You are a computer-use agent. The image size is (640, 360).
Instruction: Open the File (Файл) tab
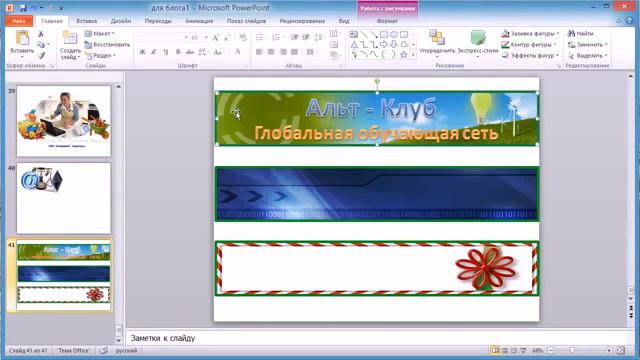coord(19,21)
